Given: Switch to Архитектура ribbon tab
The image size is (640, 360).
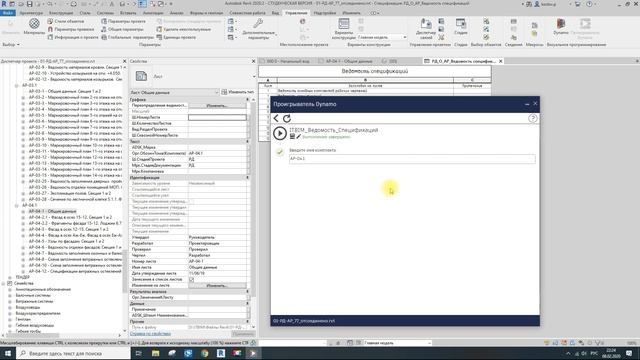Looking at the screenshot, I should point(31,13).
